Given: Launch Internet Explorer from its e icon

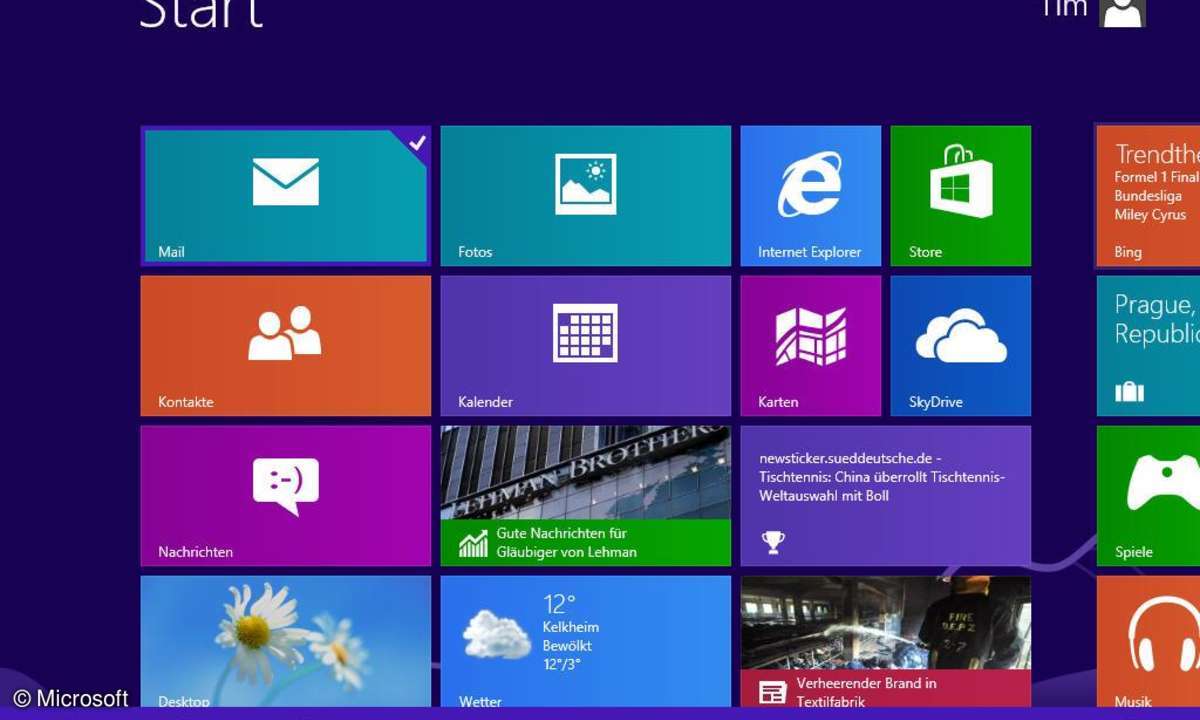Looking at the screenshot, I should tap(810, 184).
